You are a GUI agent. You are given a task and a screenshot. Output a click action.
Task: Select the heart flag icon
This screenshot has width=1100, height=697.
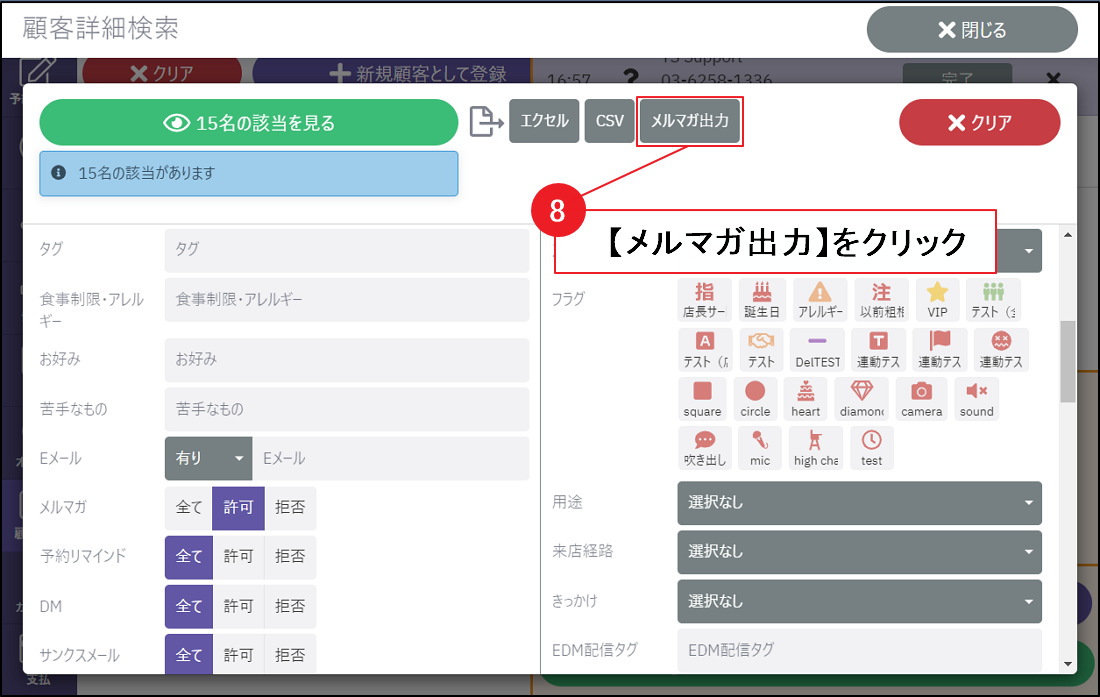805,398
